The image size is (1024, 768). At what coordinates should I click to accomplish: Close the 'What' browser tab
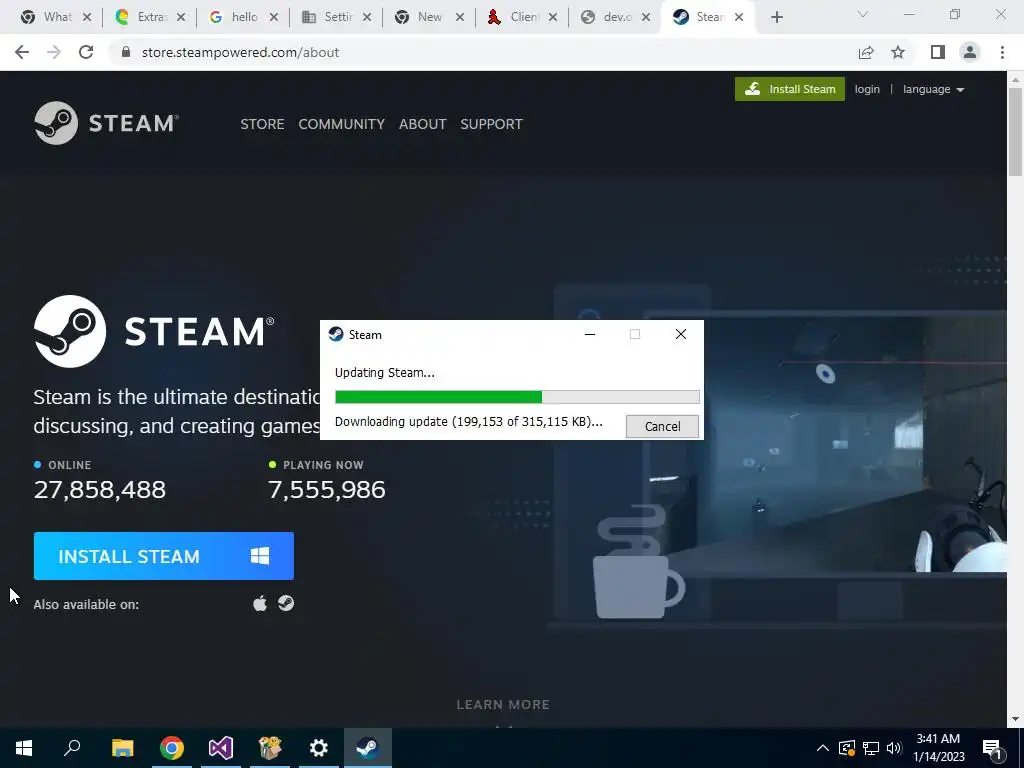(x=87, y=18)
